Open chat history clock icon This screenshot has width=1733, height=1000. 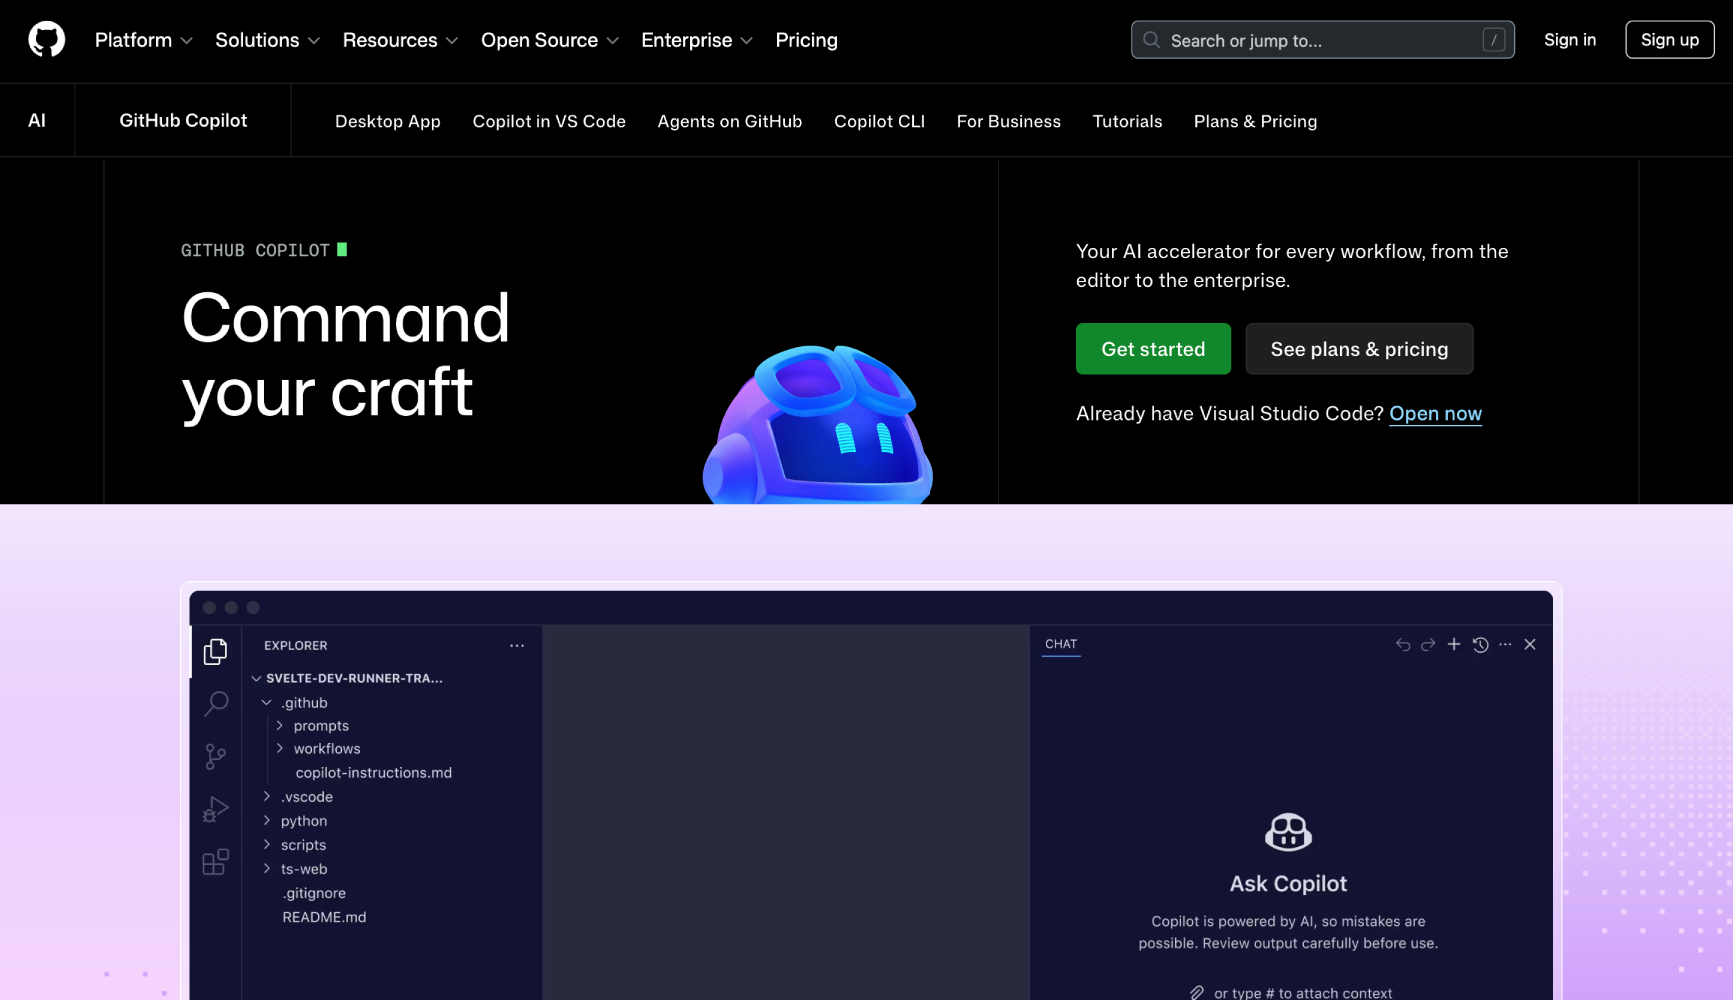click(x=1480, y=645)
